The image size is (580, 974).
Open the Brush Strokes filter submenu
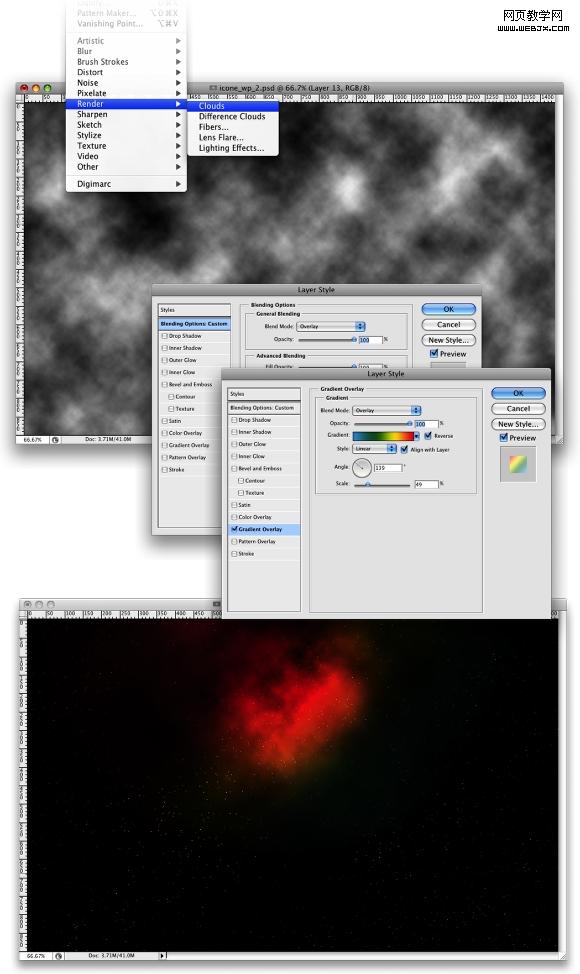coord(126,61)
